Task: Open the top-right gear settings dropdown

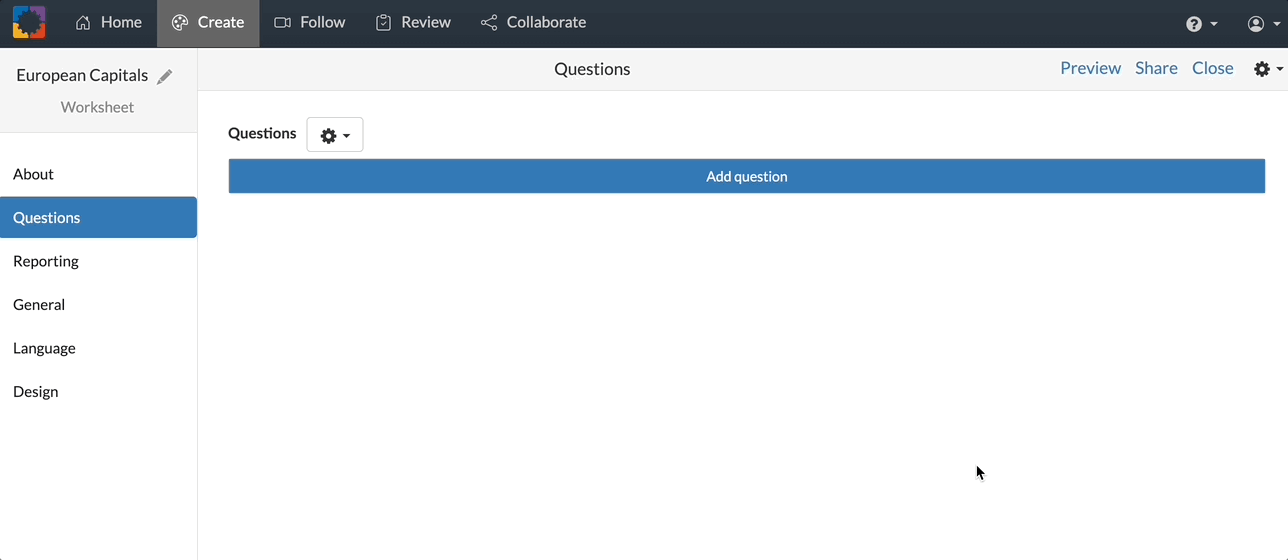Action: click(1268, 69)
